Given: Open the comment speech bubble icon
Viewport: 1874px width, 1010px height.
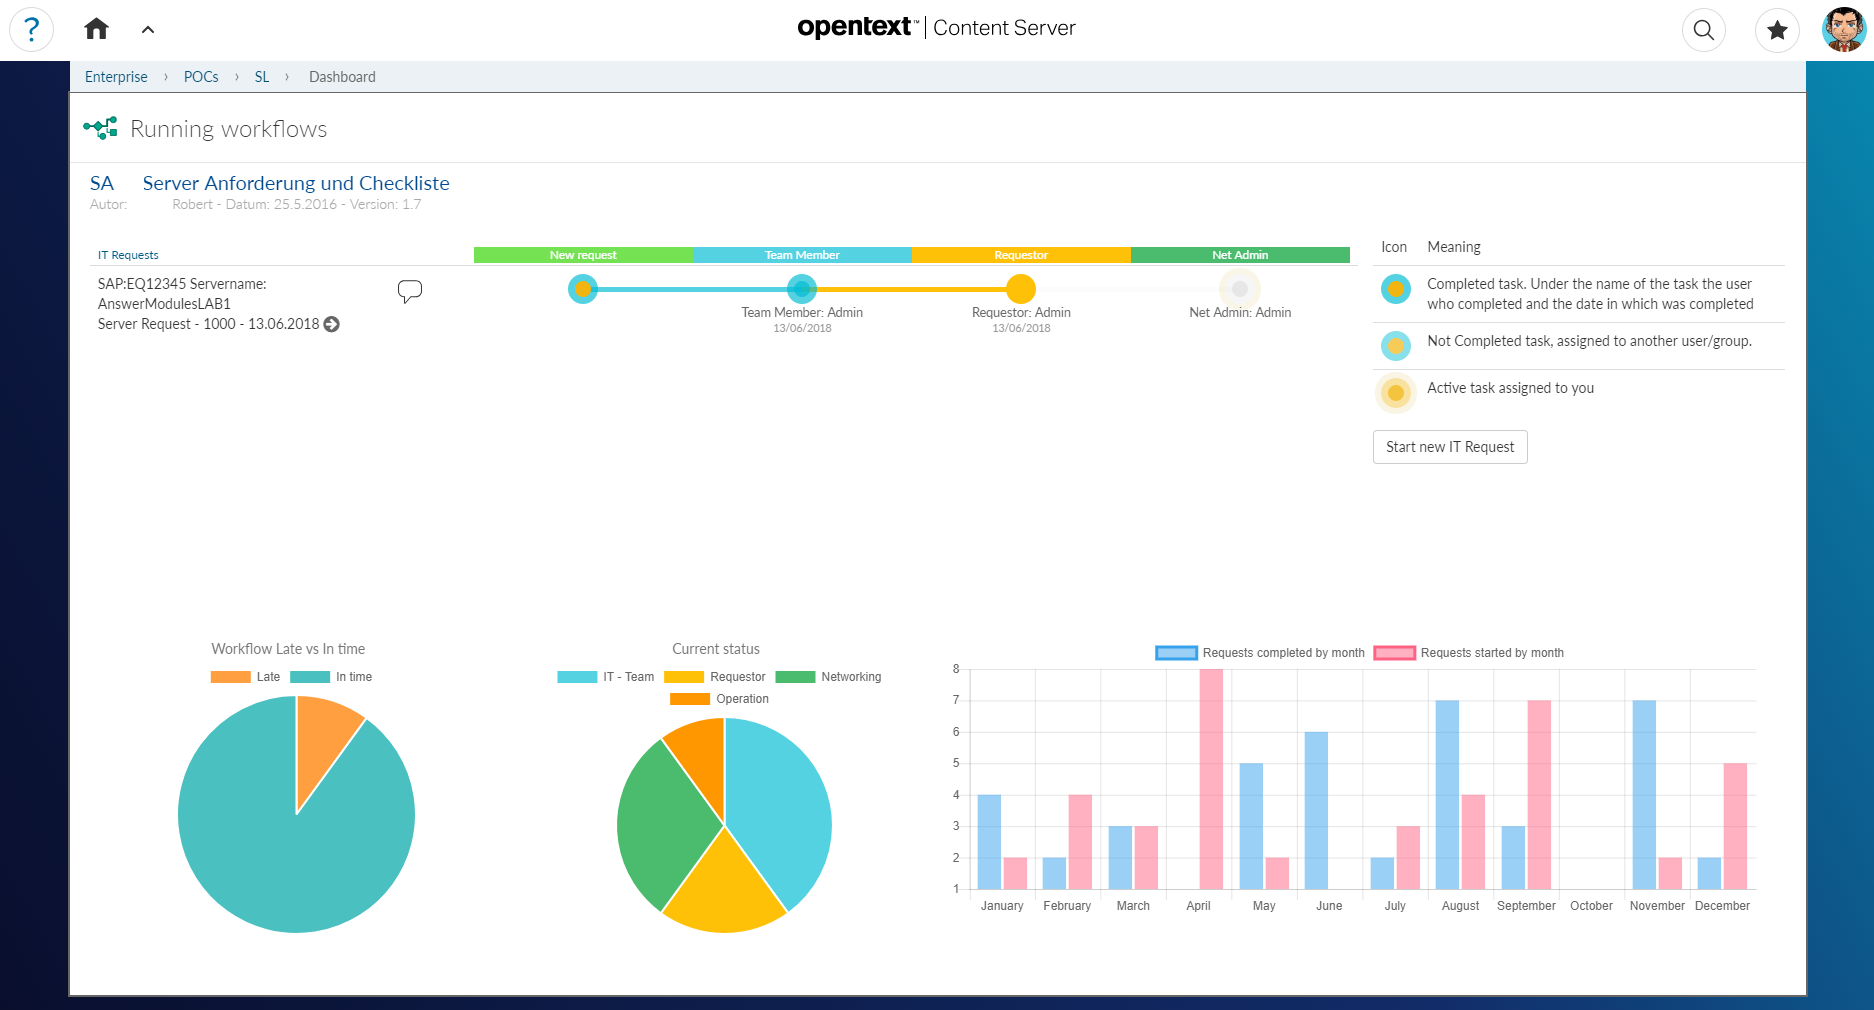Looking at the screenshot, I should (410, 291).
